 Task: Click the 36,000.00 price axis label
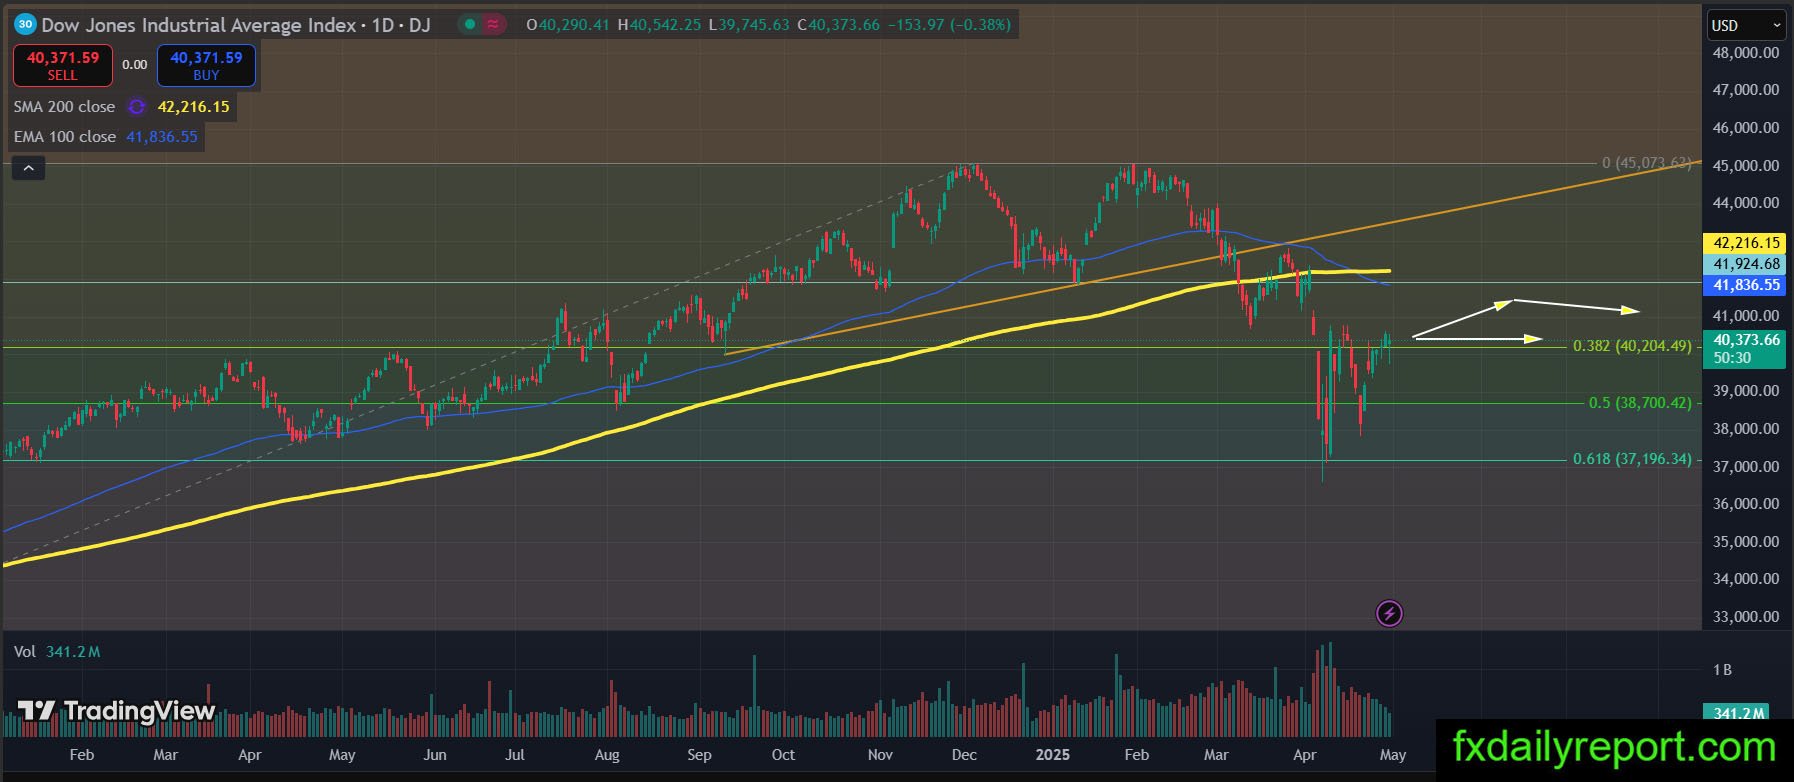point(1746,504)
